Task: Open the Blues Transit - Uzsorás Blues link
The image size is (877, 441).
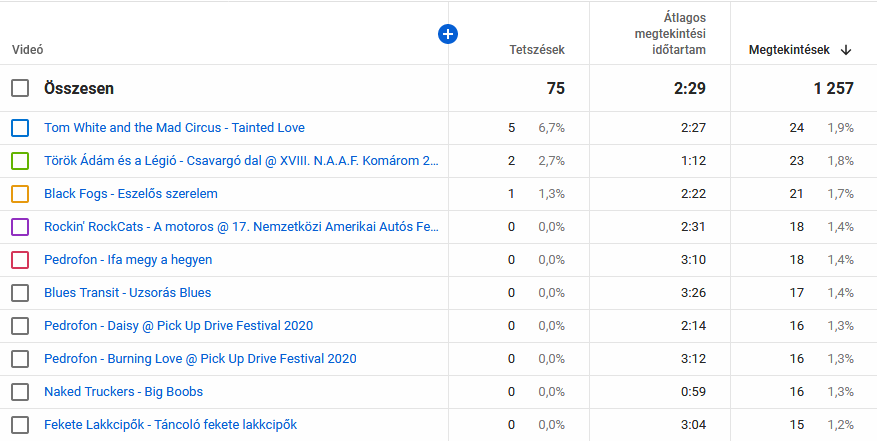Action: coord(127,293)
